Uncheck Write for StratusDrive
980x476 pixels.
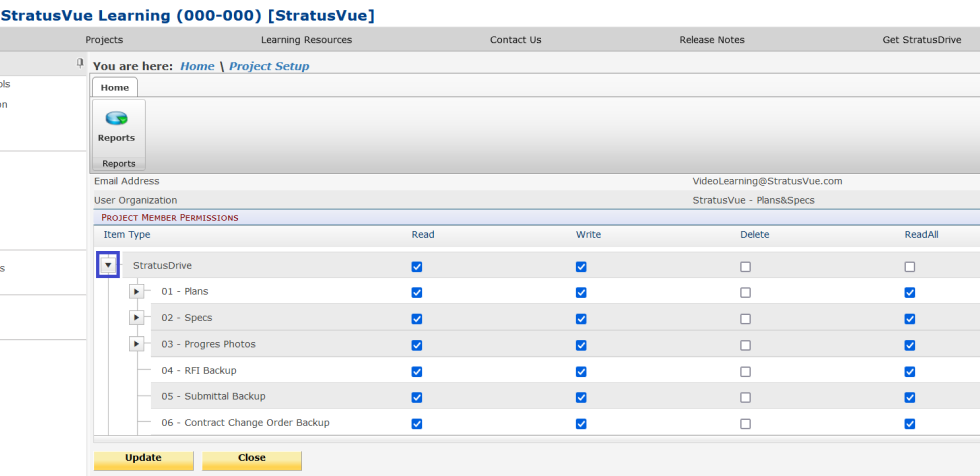click(x=581, y=267)
